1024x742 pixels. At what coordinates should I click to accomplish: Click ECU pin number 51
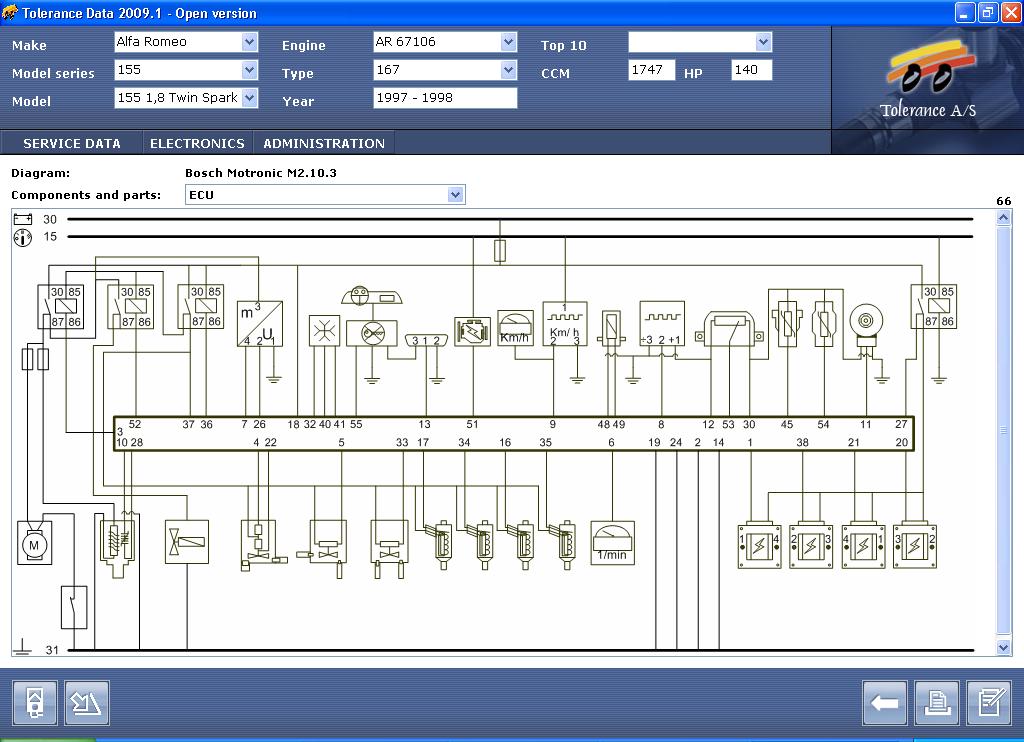(472, 424)
